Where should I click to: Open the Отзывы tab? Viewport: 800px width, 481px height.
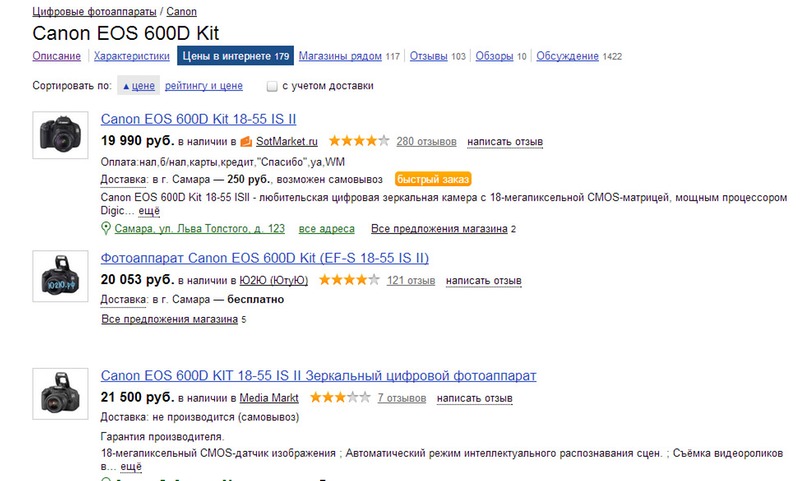429,56
